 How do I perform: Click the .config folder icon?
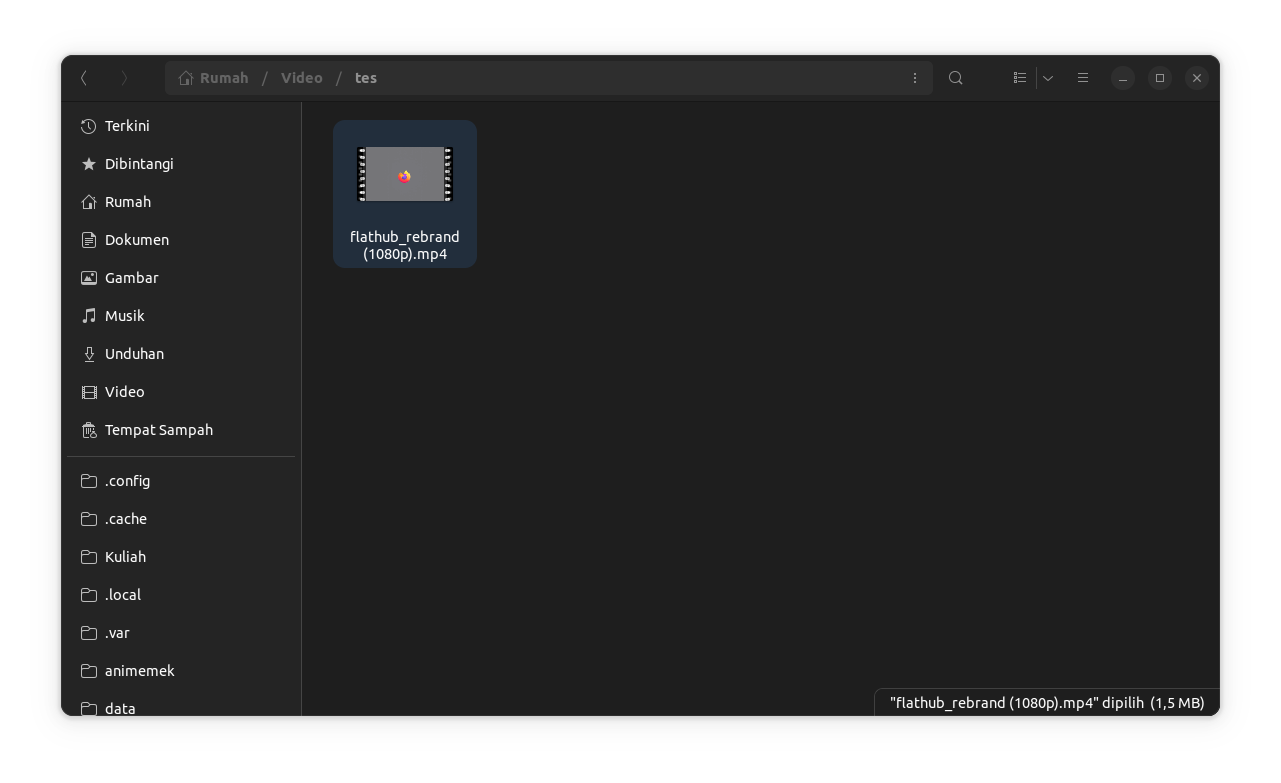89,481
